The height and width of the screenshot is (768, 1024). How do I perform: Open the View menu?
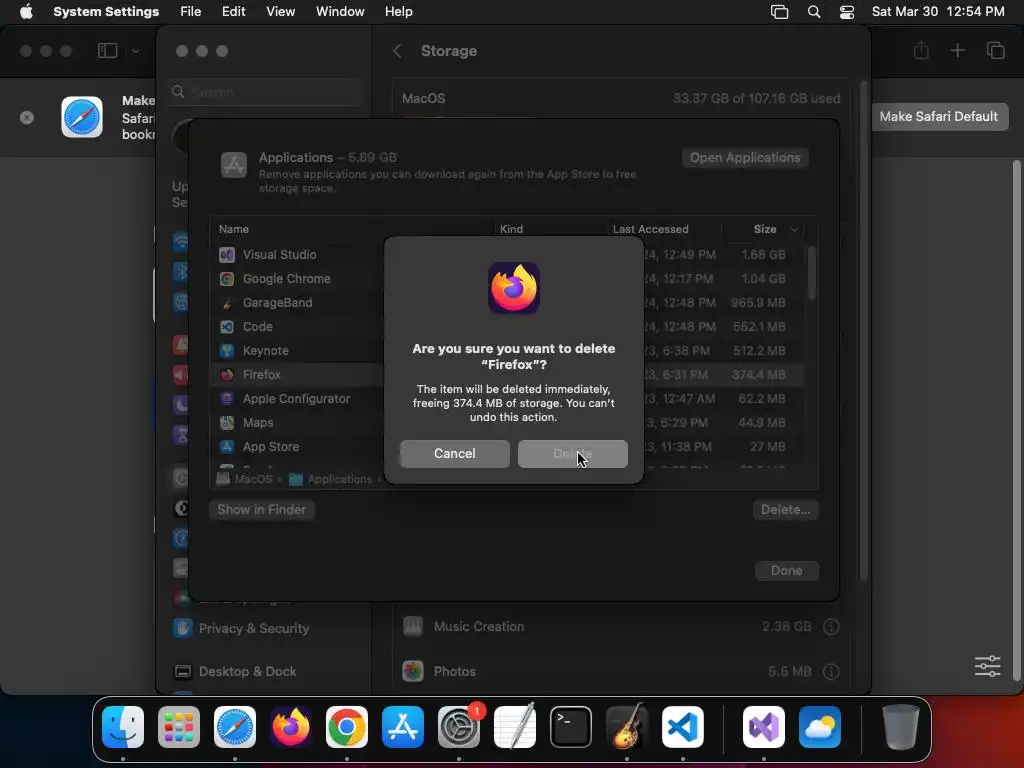280,12
